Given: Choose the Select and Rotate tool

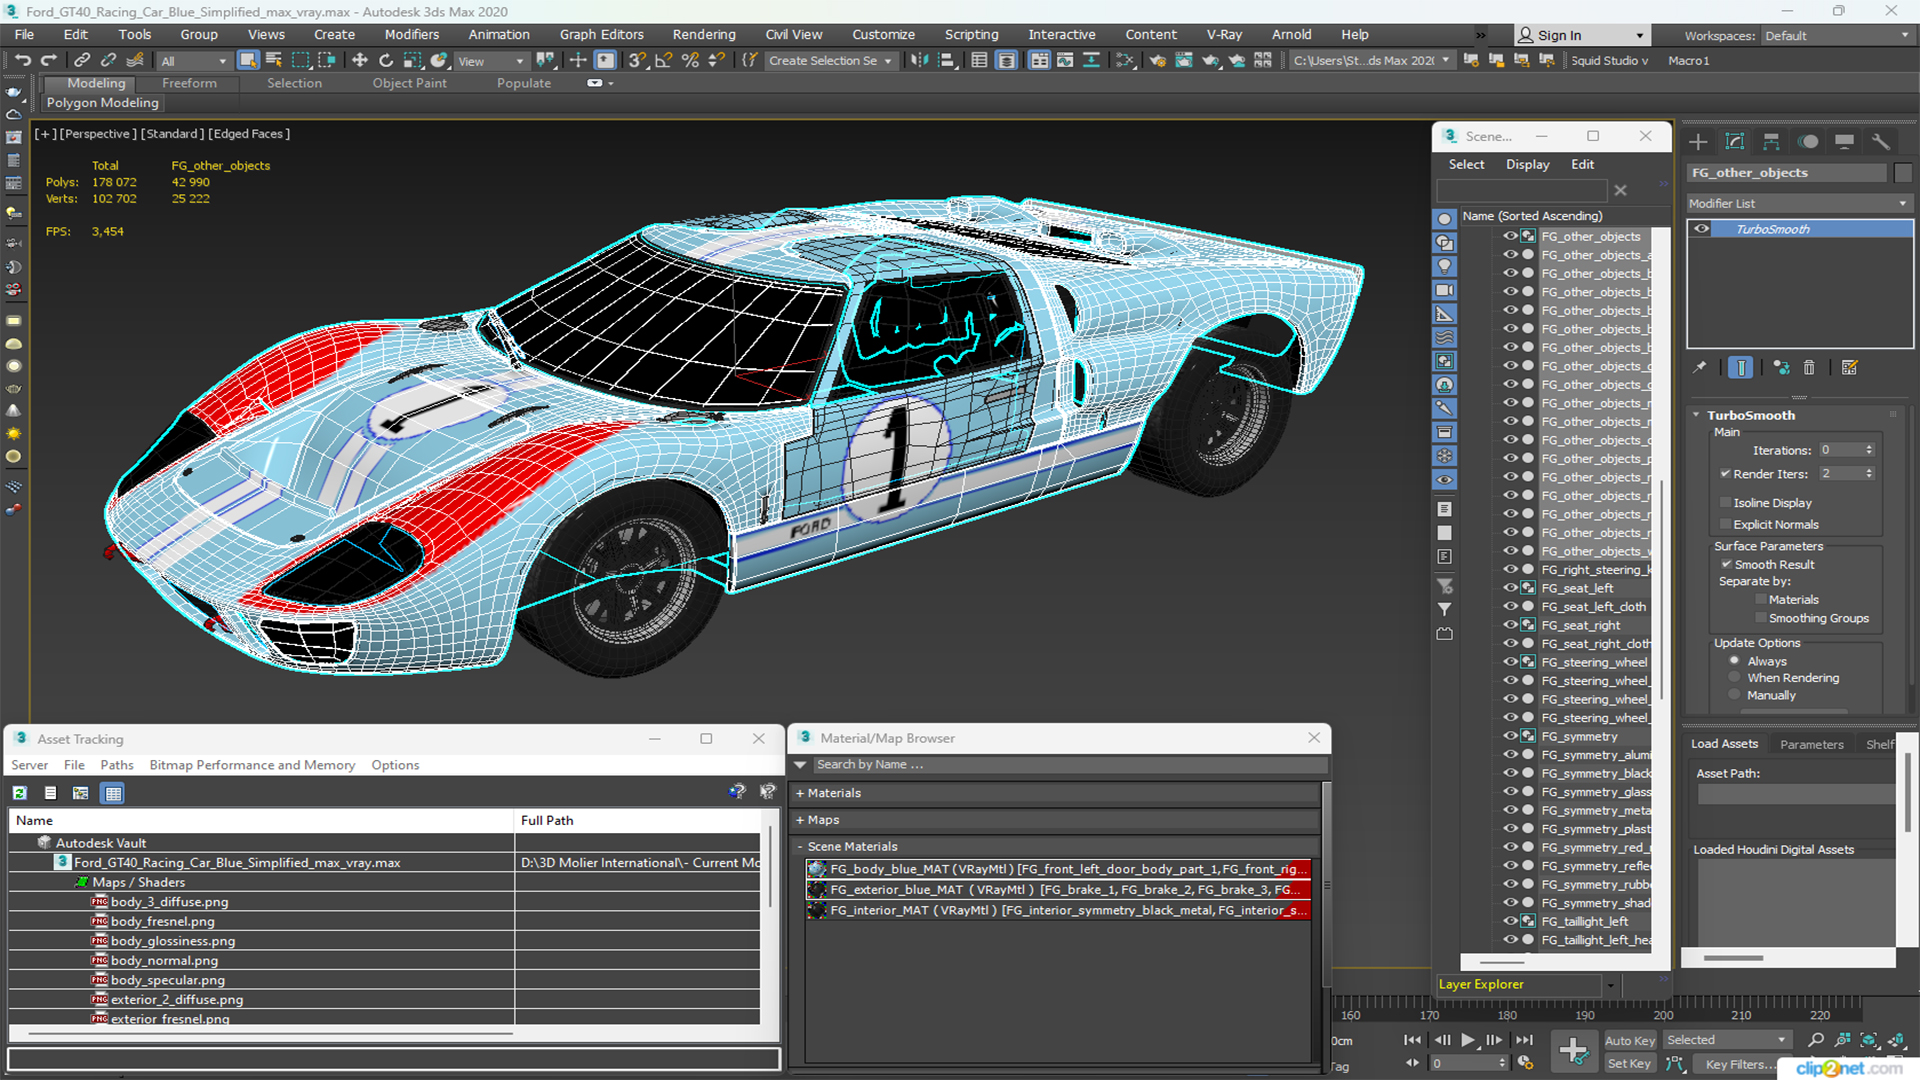Looking at the screenshot, I should tap(386, 61).
